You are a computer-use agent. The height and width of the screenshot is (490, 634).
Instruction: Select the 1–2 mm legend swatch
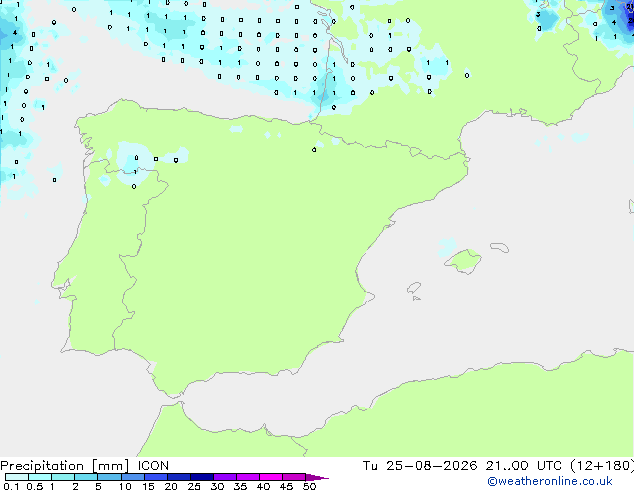[x=63, y=477]
